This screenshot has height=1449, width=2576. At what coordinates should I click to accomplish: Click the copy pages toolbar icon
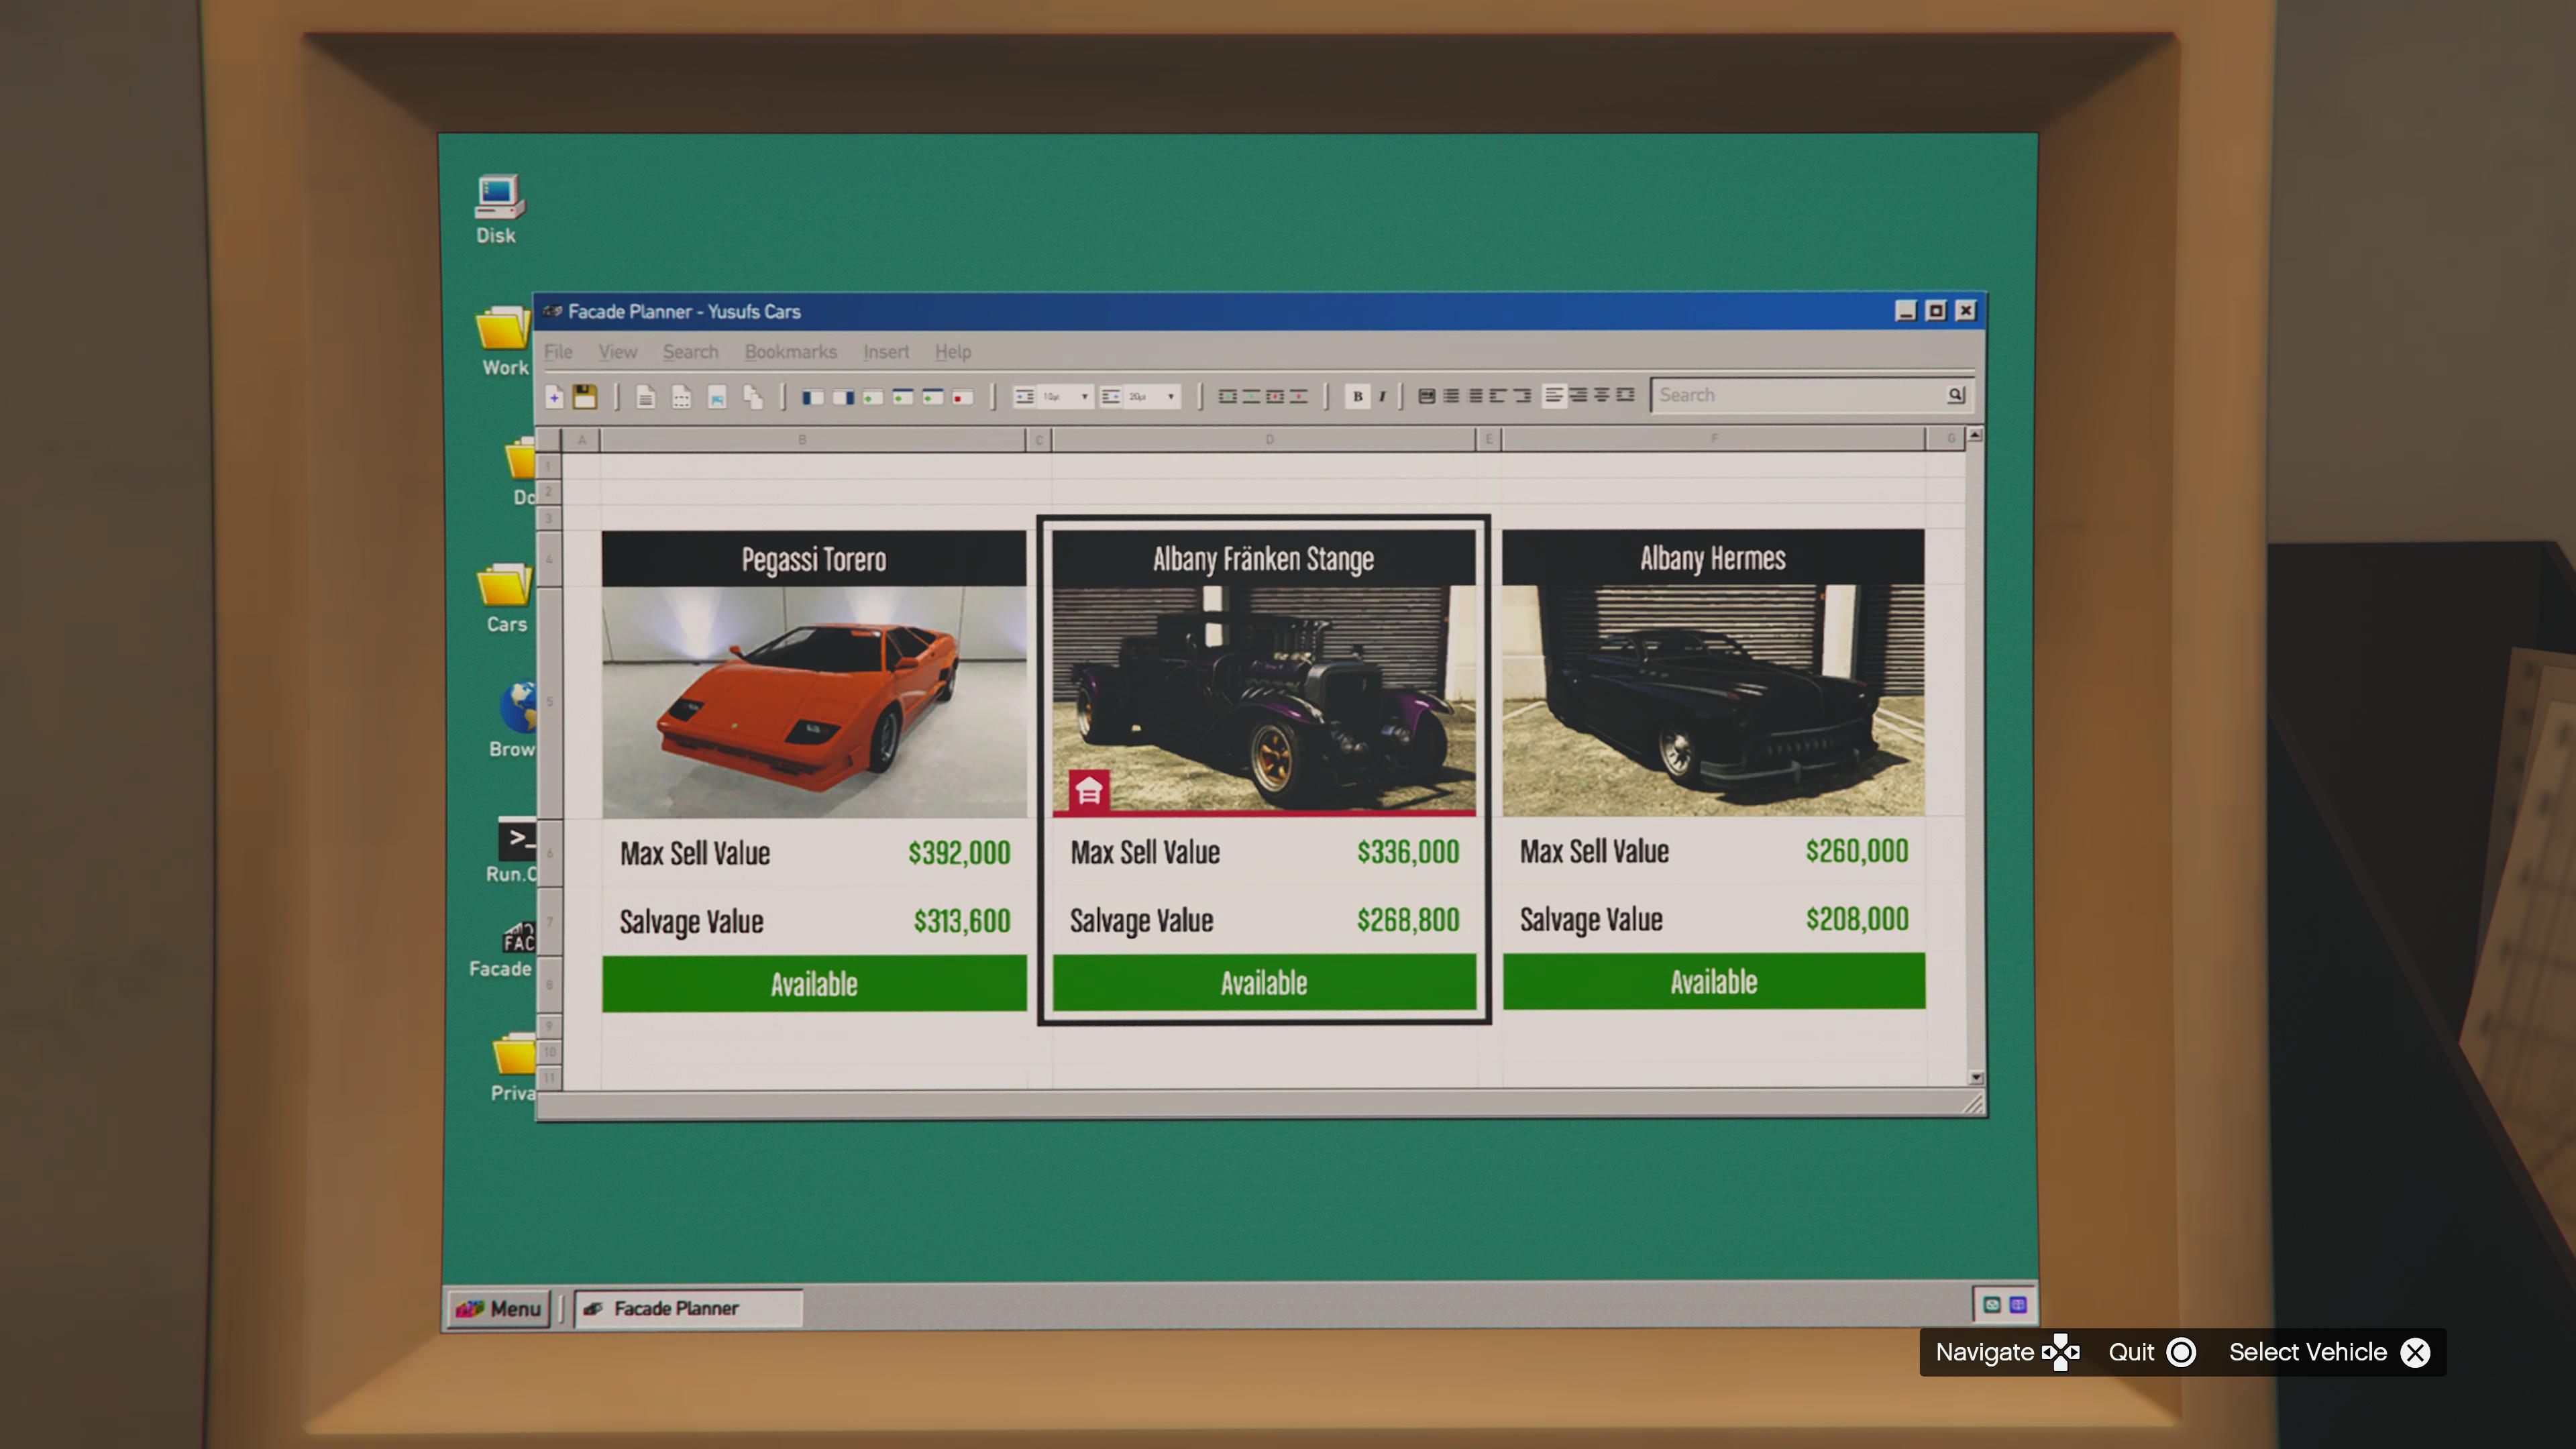coord(753,397)
